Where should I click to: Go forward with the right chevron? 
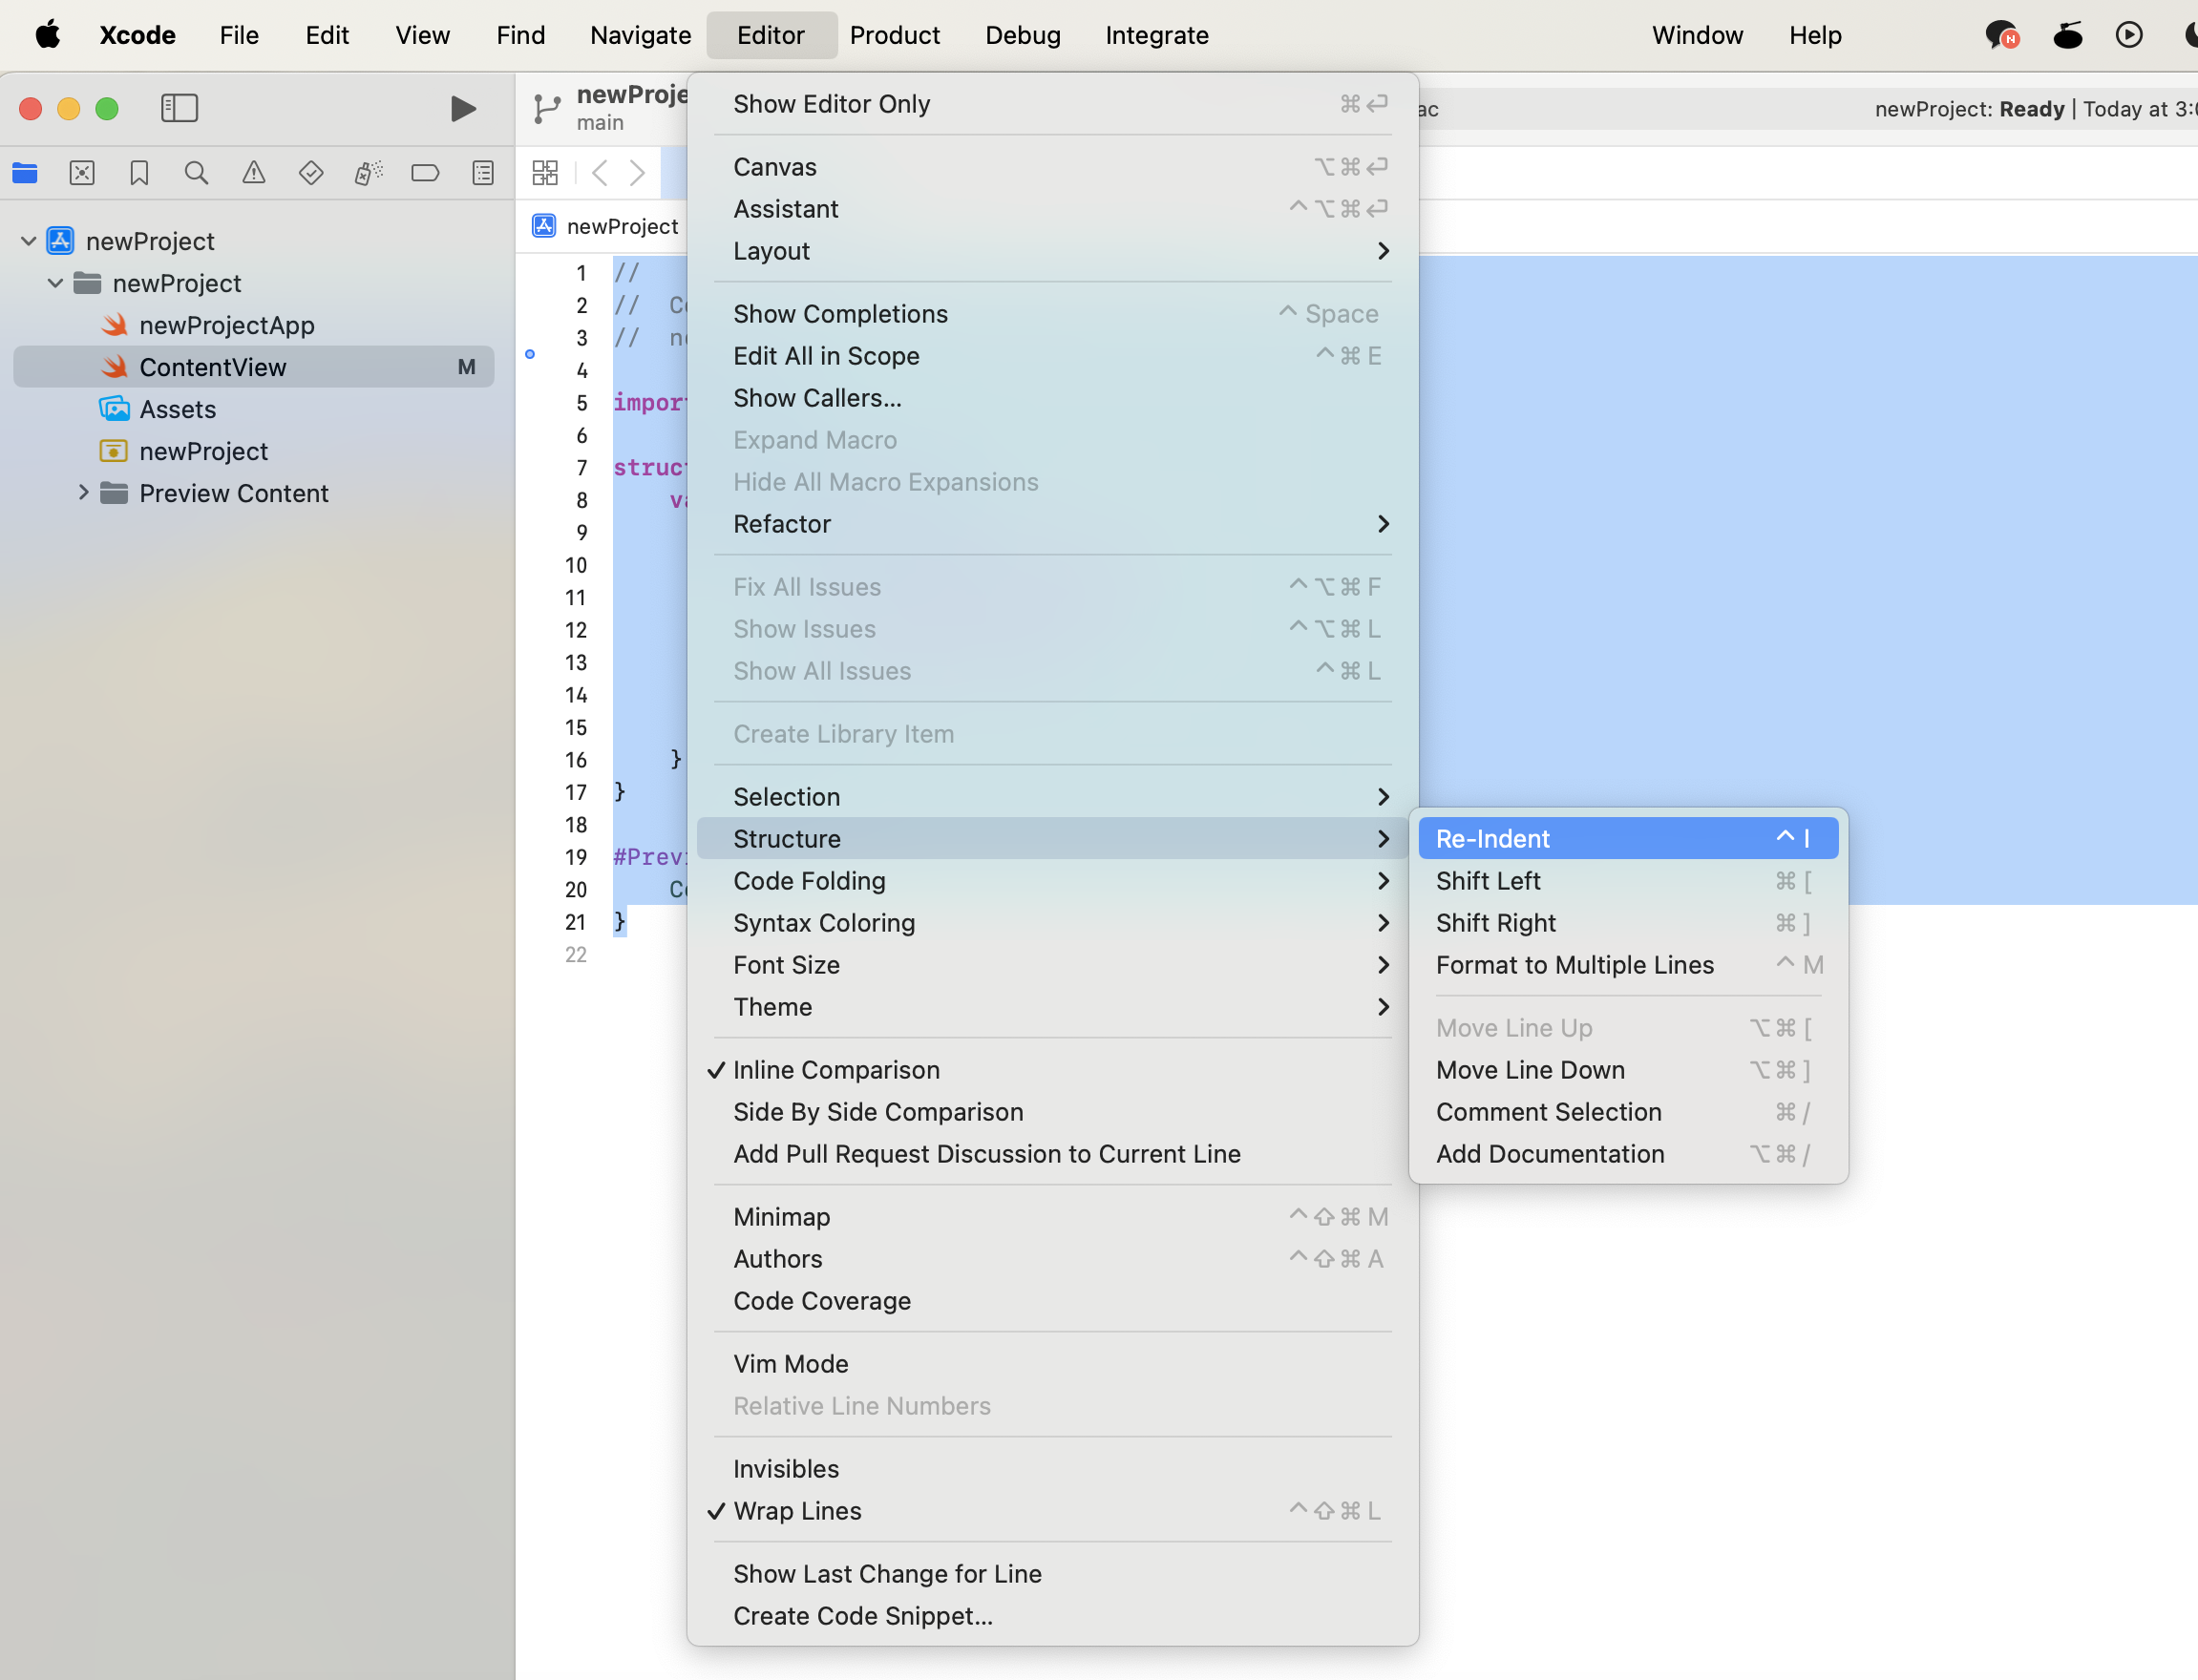click(637, 173)
